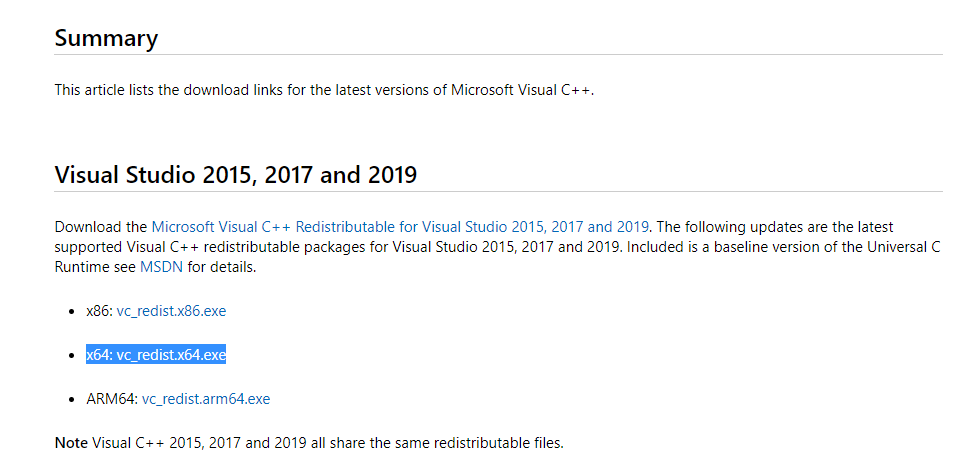Open the vc_redist.arm64.exe link
Image resolution: width=973 pixels, height=459 pixels.
pos(205,399)
